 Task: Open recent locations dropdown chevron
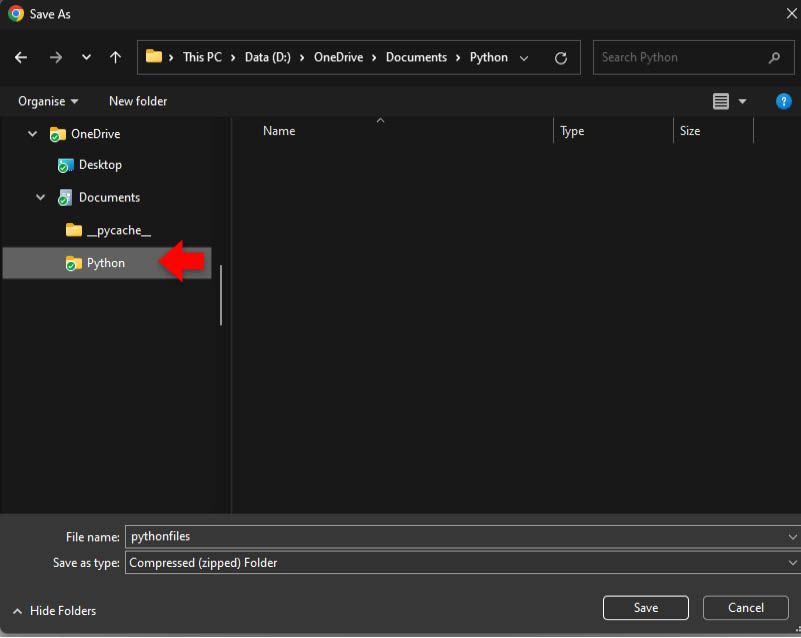[x=86, y=57]
